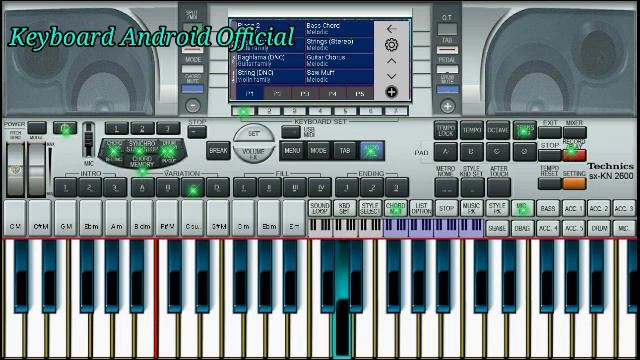Switch to page P2 tab
This screenshot has width=640, height=360.
277,93
